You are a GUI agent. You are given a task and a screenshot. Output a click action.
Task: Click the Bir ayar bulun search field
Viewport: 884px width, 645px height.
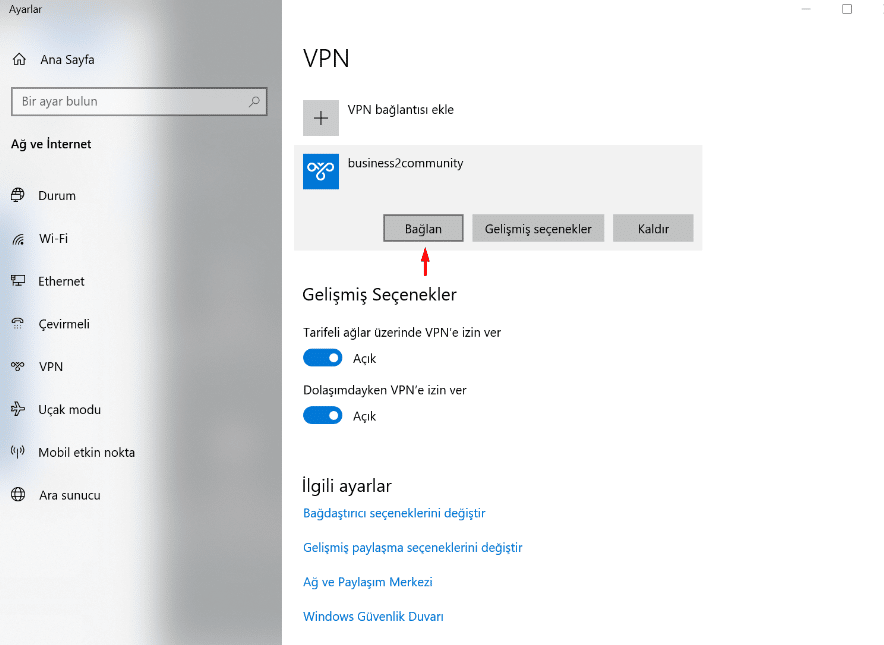(139, 101)
